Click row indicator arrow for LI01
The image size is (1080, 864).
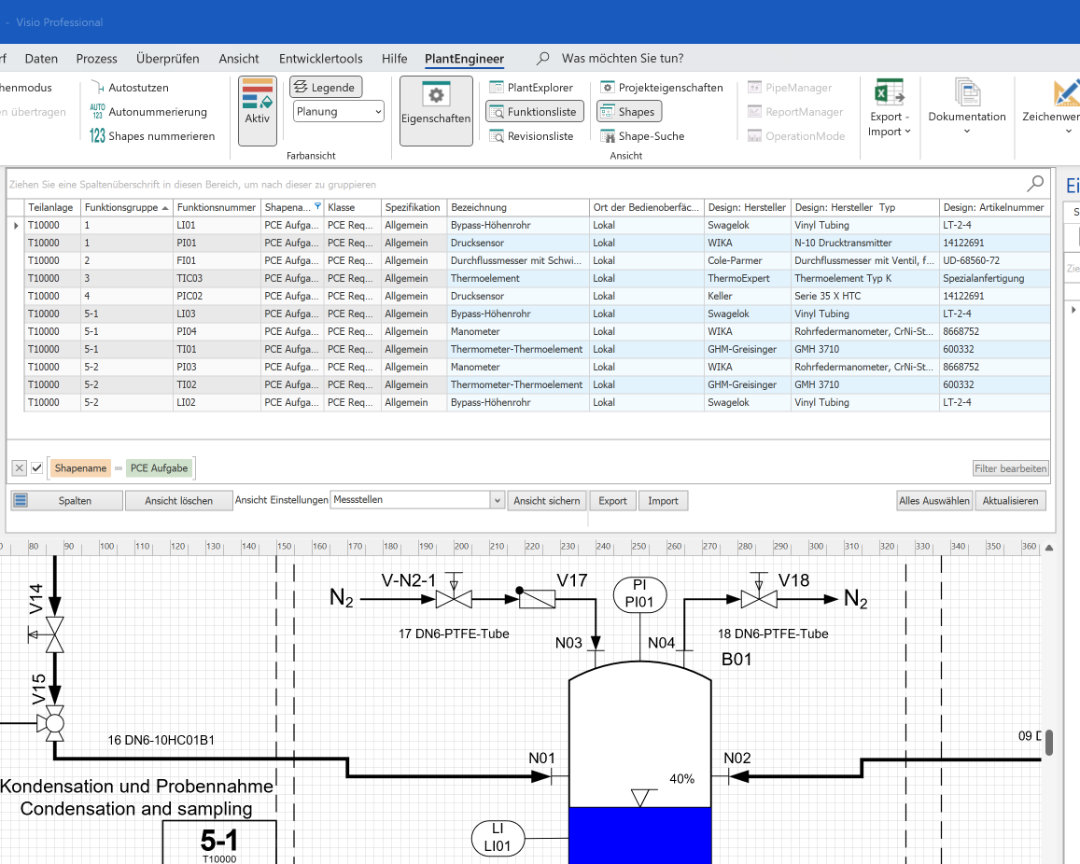16,225
